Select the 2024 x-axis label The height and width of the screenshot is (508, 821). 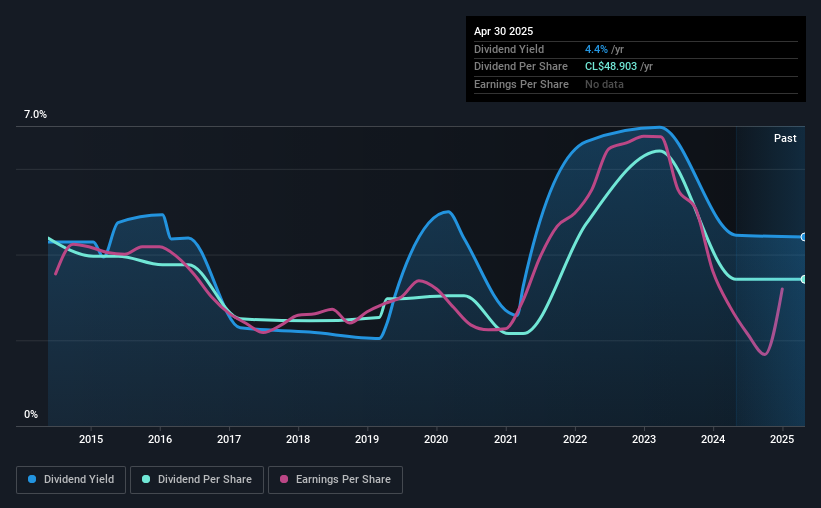(x=713, y=439)
